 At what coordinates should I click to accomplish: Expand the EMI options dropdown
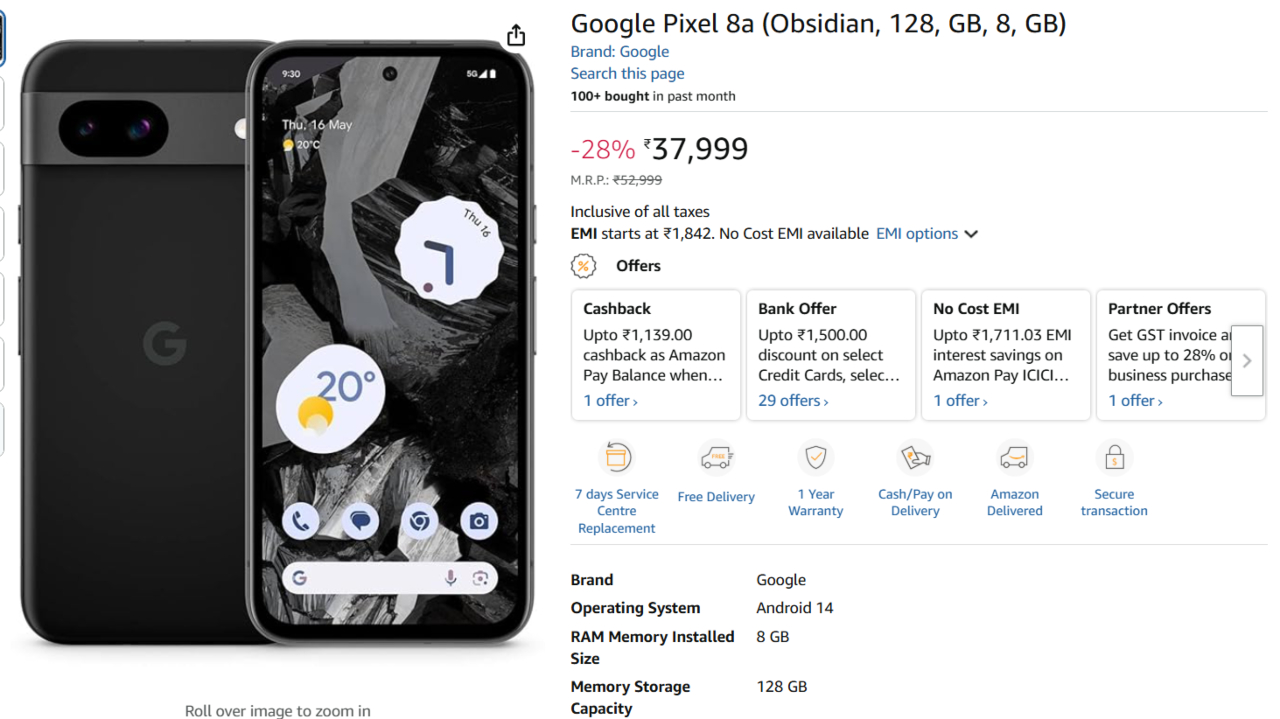[926, 234]
